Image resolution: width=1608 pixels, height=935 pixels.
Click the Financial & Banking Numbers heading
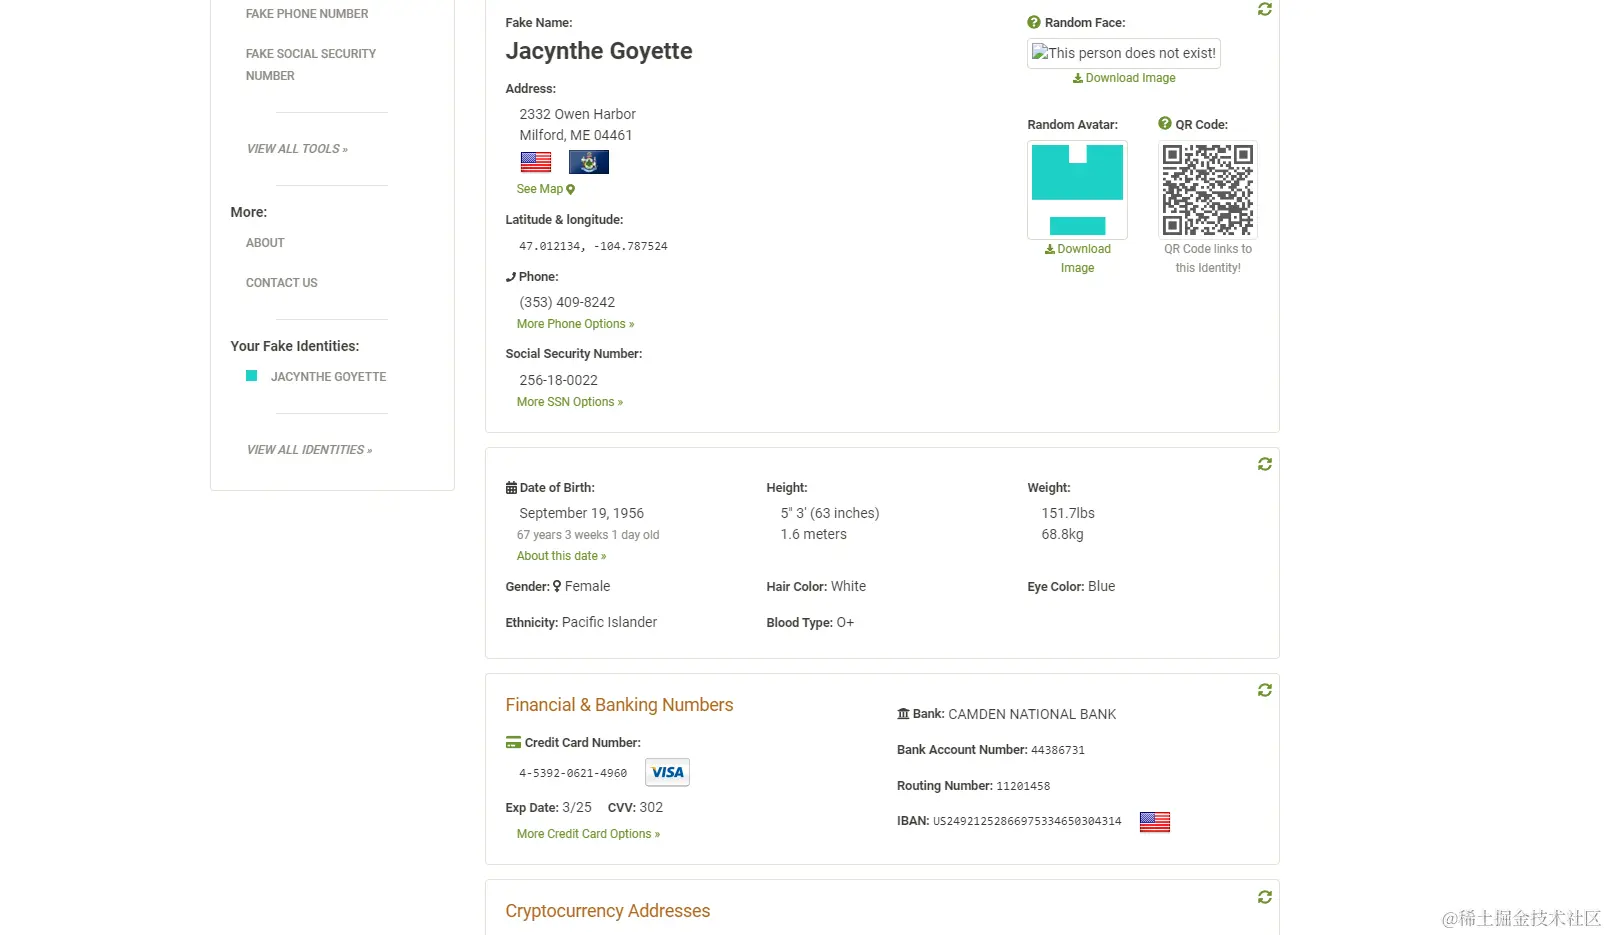619,705
